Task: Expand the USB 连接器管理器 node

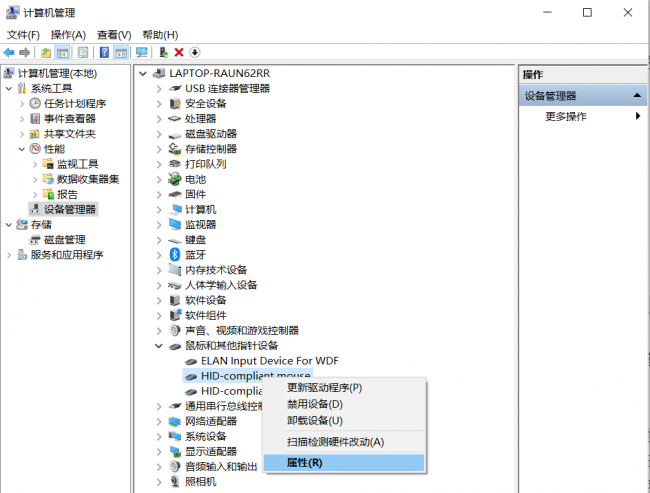Action: [159, 88]
